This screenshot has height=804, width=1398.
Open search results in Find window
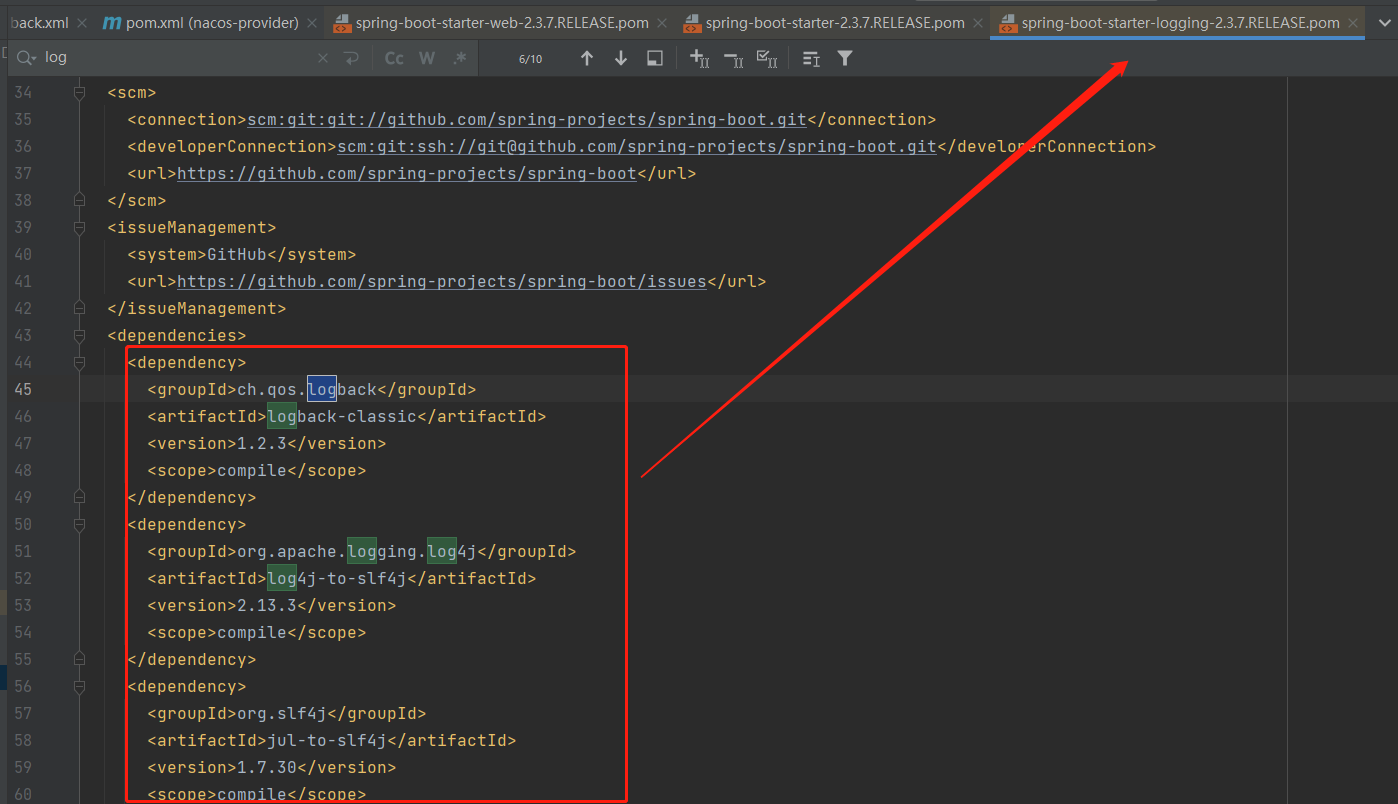pyautogui.click(x=655, y=59)
